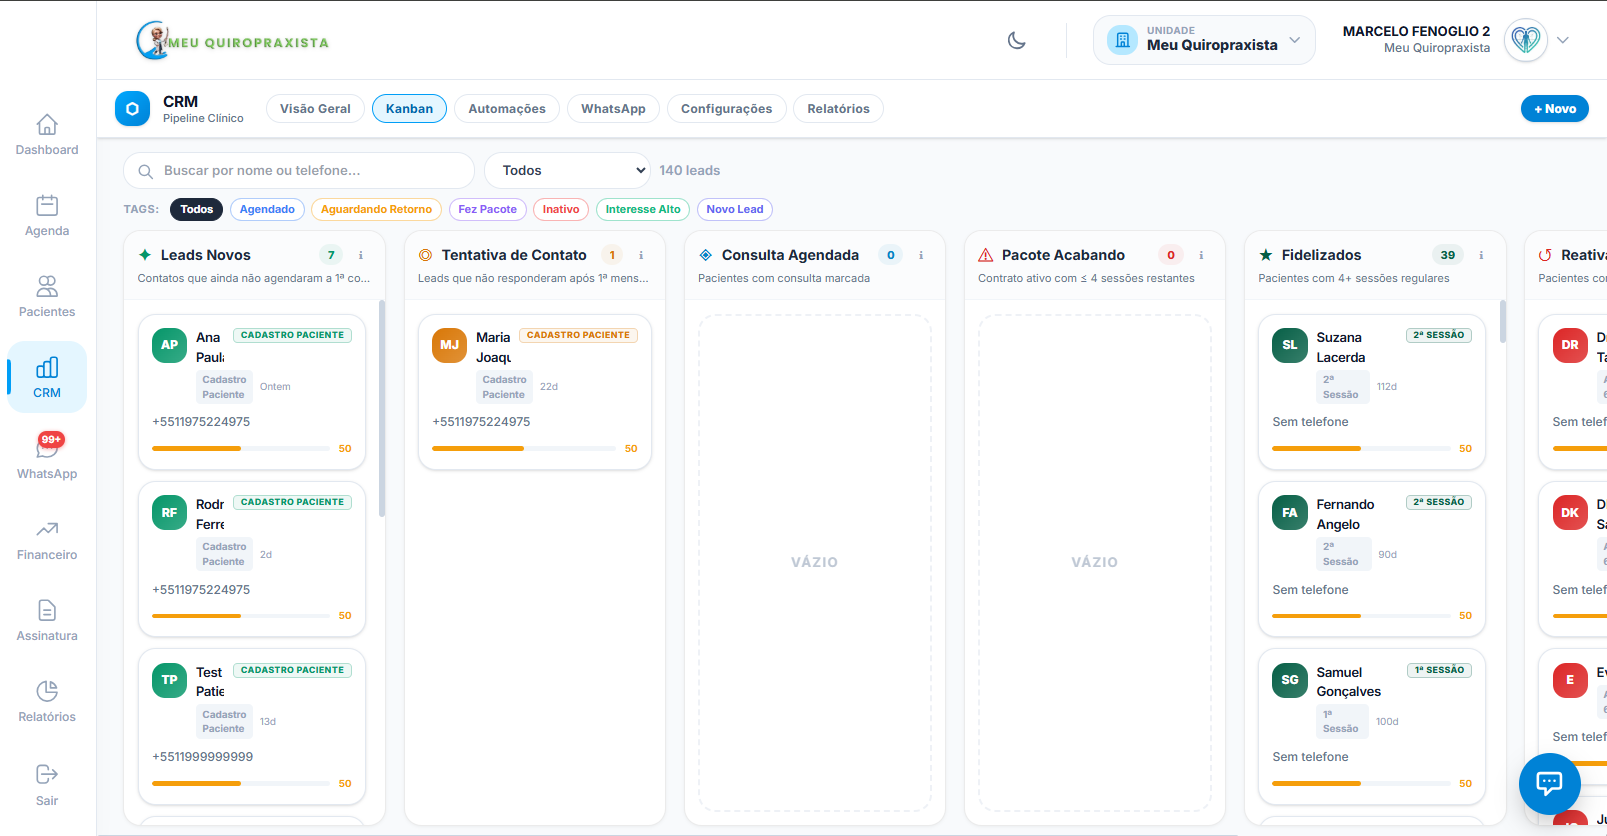Open WhatsApp in sidebar with 99+ badge
The height and width of the screenshot is (836, 1607).
click(47, 457)
